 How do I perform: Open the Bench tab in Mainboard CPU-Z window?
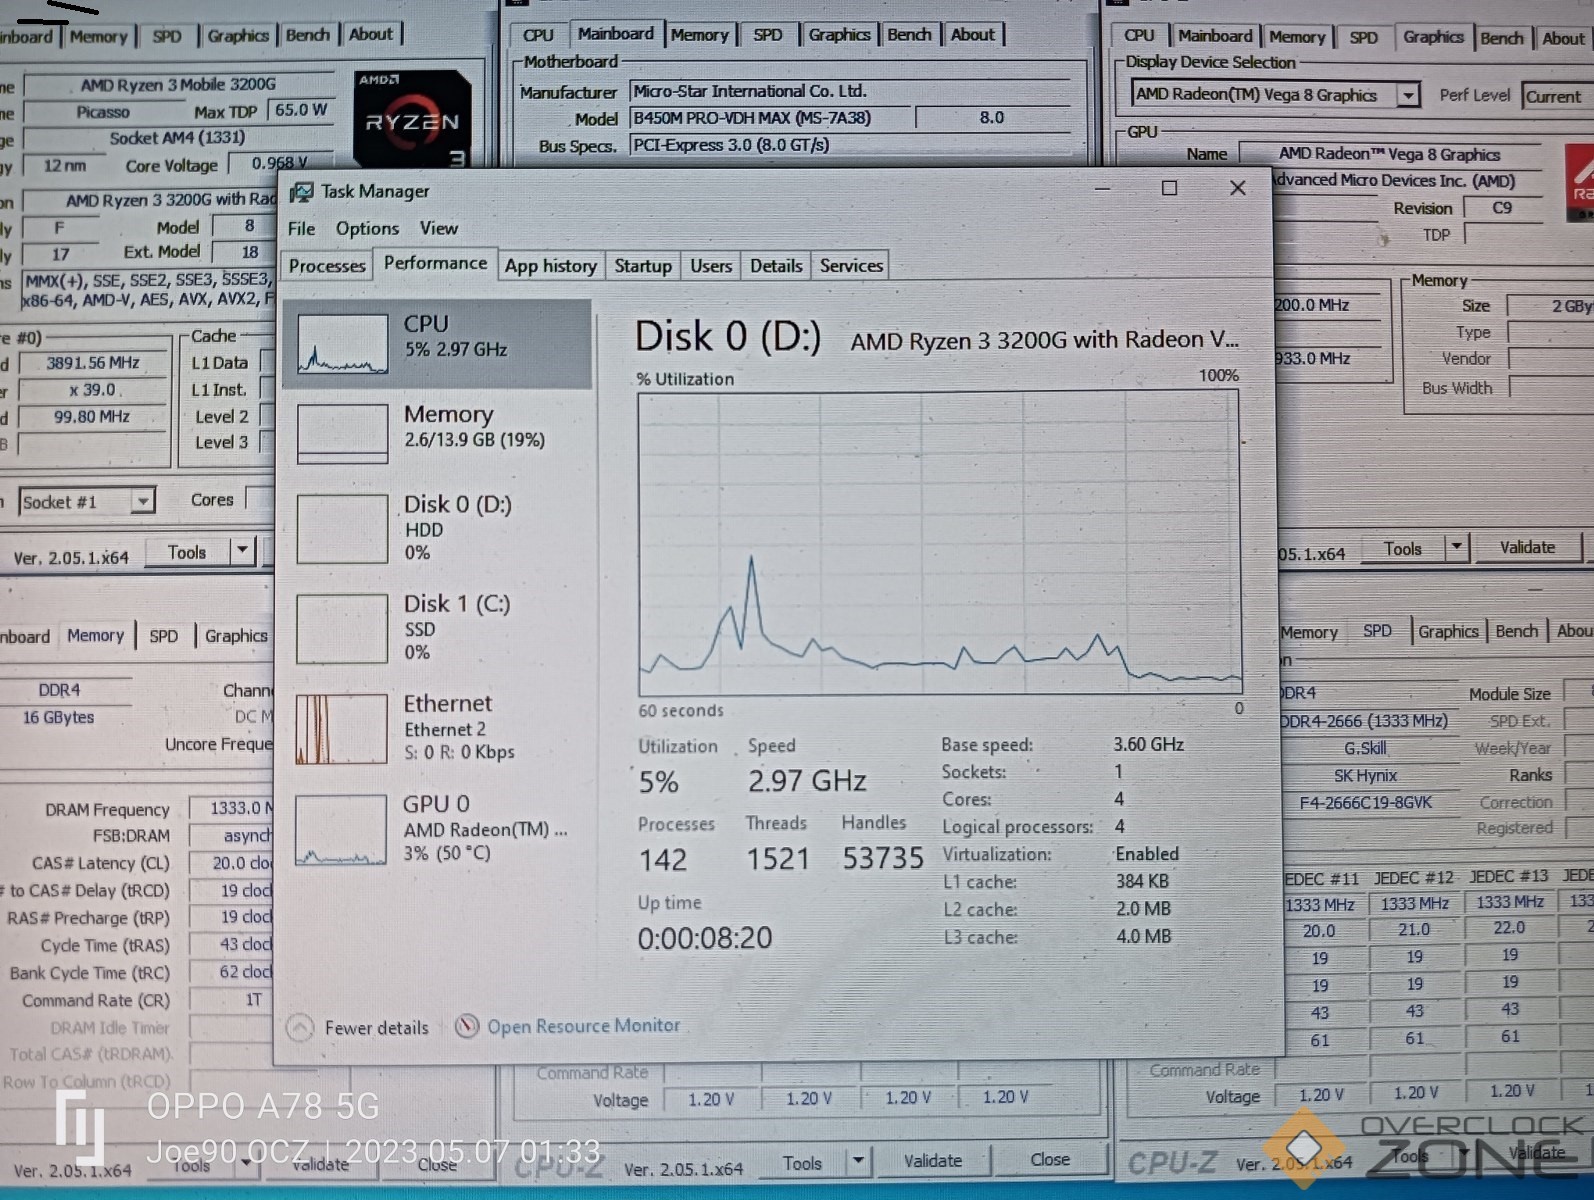coord(909,35)
